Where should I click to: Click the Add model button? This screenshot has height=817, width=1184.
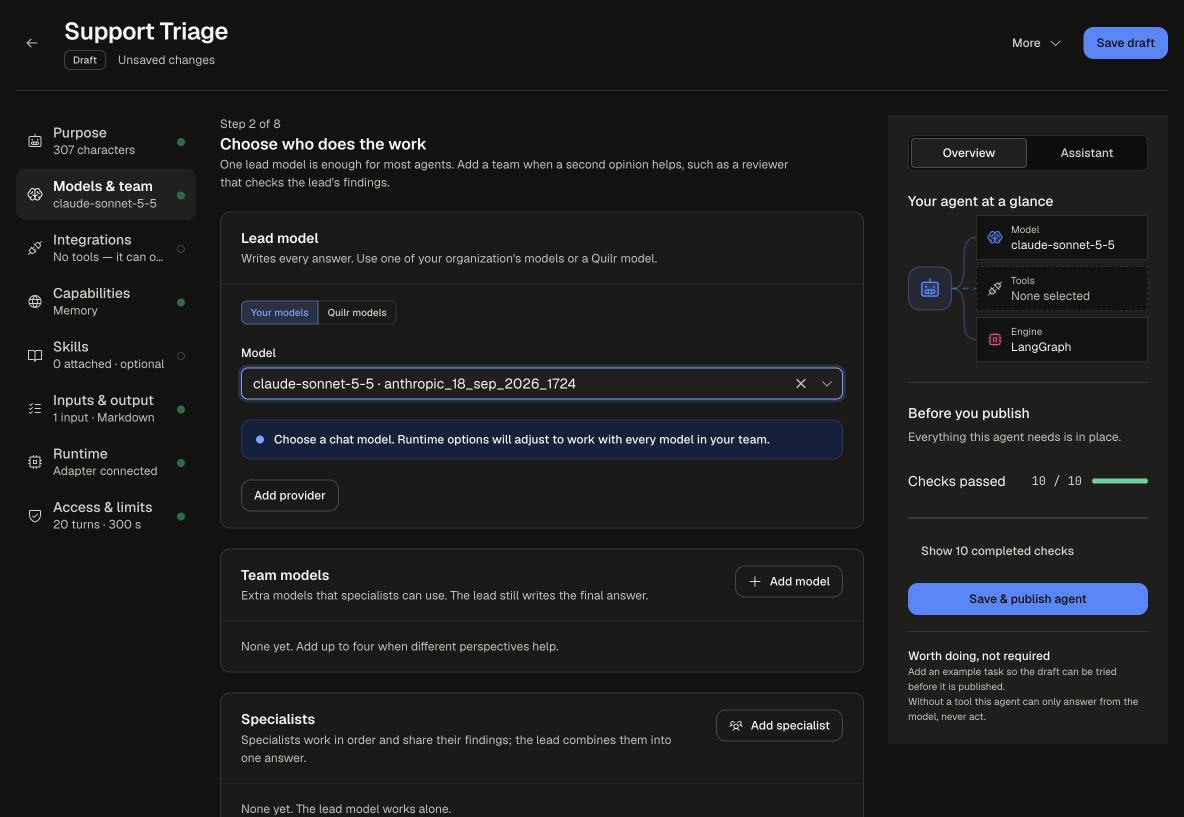788,581
